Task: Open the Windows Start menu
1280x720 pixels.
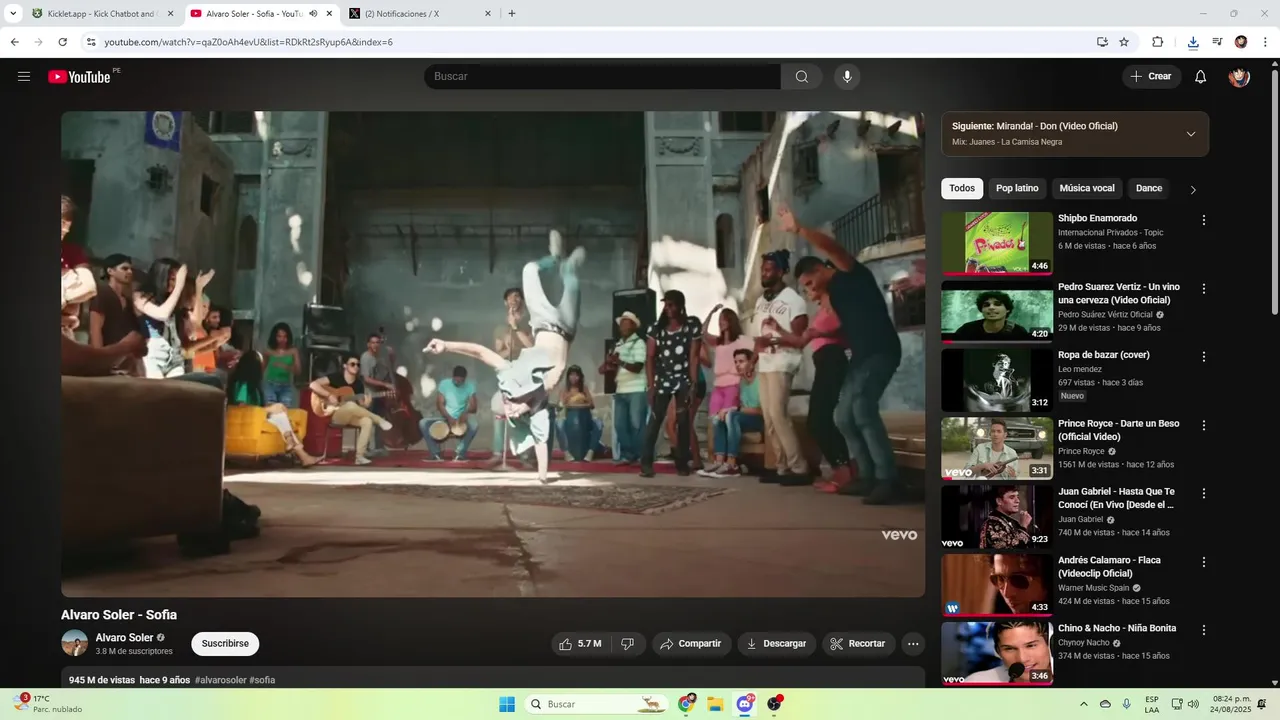Action: pyautogui.click(x=507, y=704)
